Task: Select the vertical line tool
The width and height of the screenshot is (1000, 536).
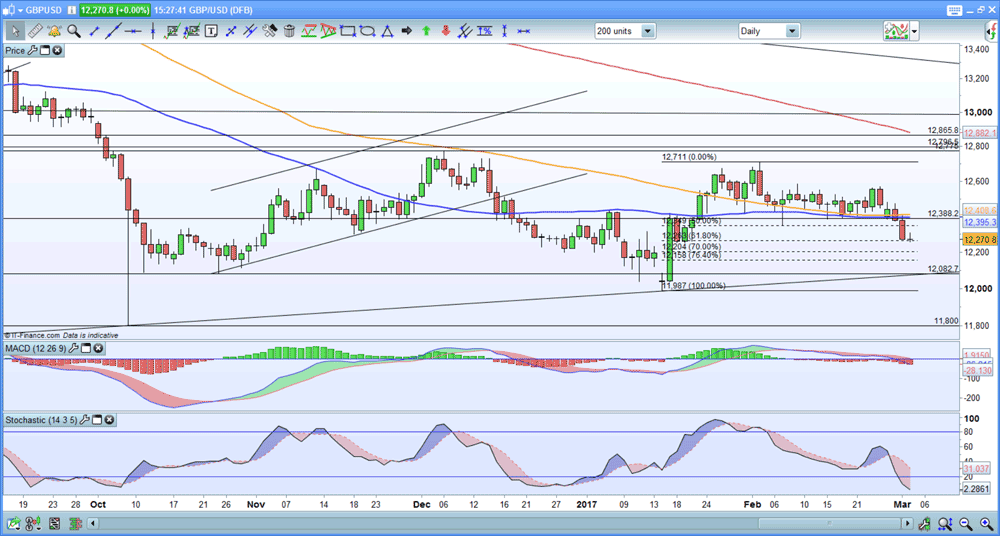Action: [x=152, y=30]
